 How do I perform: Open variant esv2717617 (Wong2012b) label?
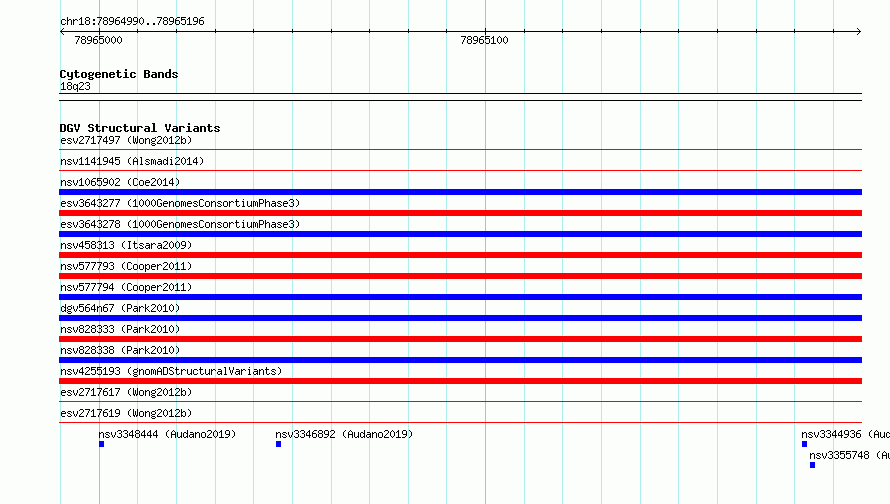tap(126, 392)
